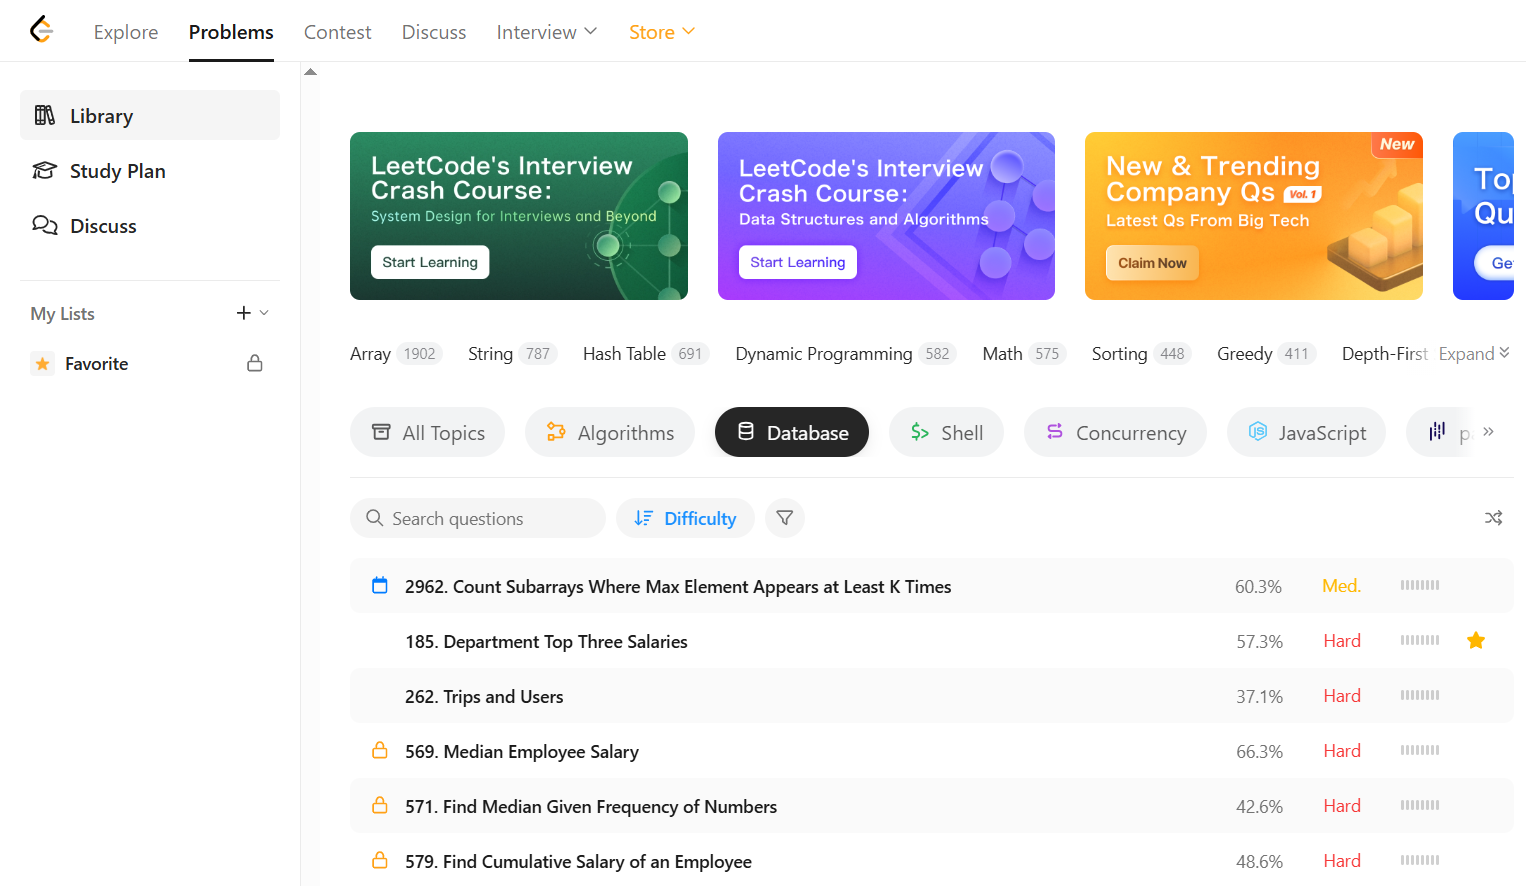
Task: Open 185. Department Top Three Salaries
Action: [x=546, y=642]
